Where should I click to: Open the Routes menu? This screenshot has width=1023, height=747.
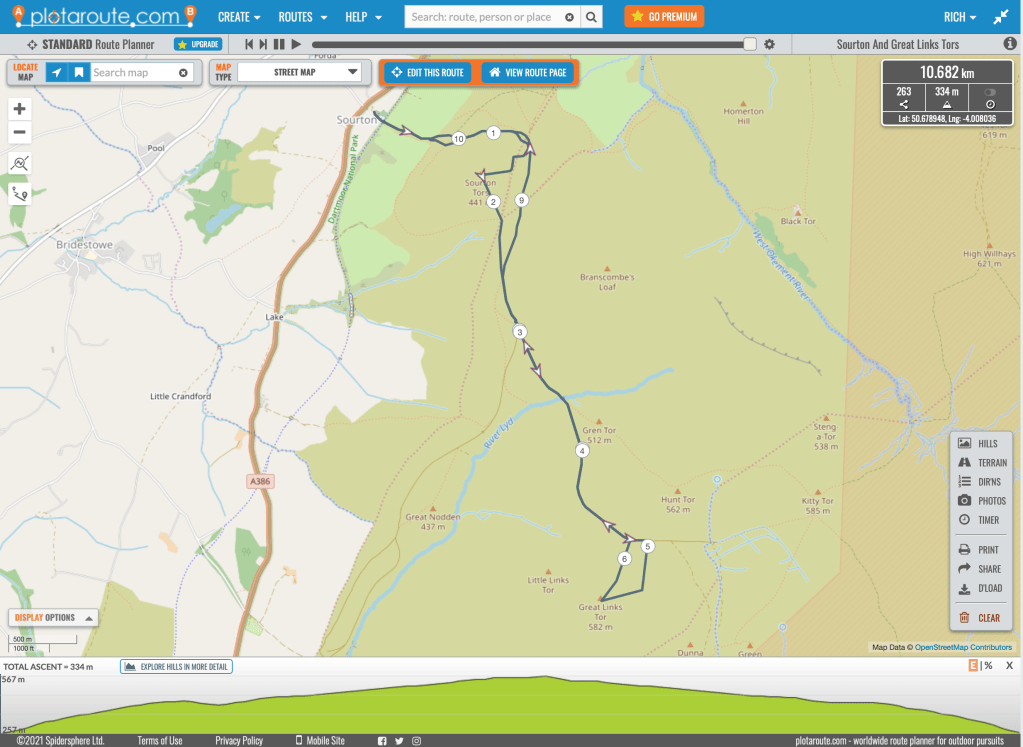[301, 17]
